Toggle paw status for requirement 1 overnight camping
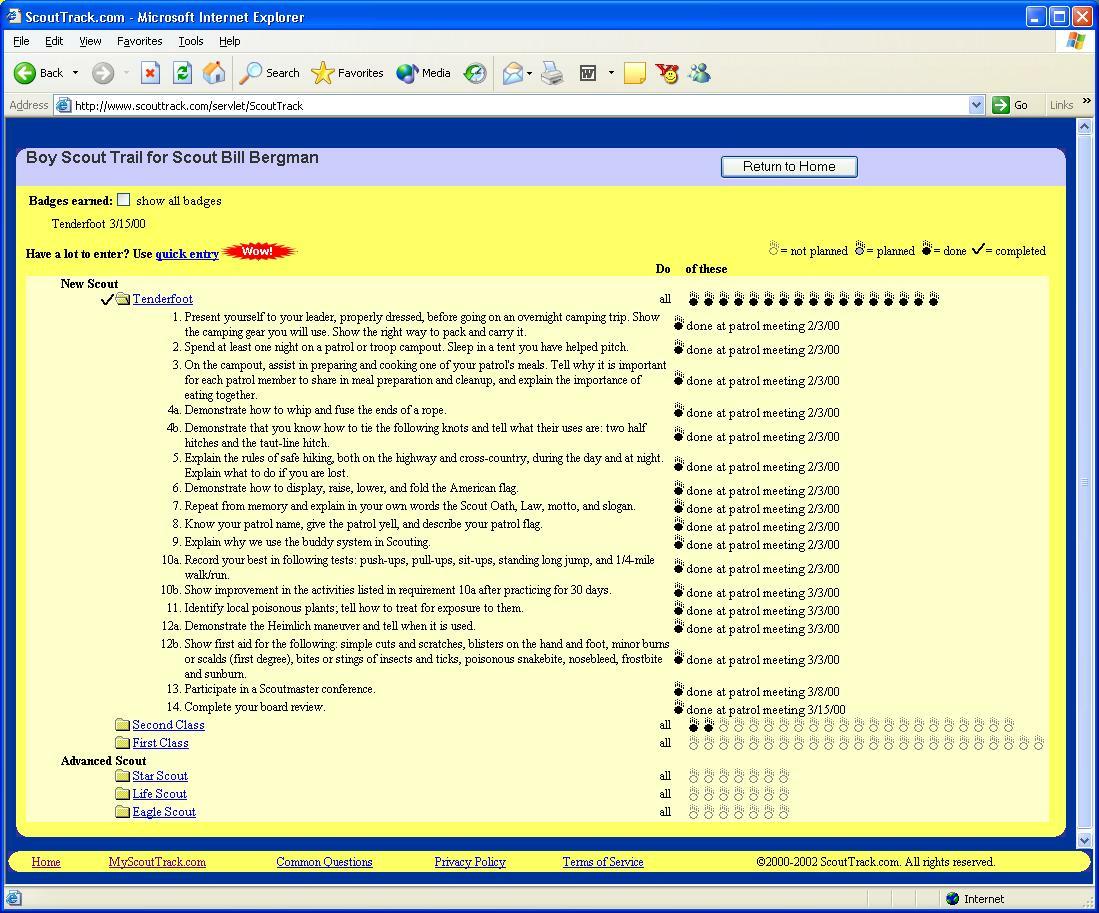The image size is (1099, 913). click(678, 323)
